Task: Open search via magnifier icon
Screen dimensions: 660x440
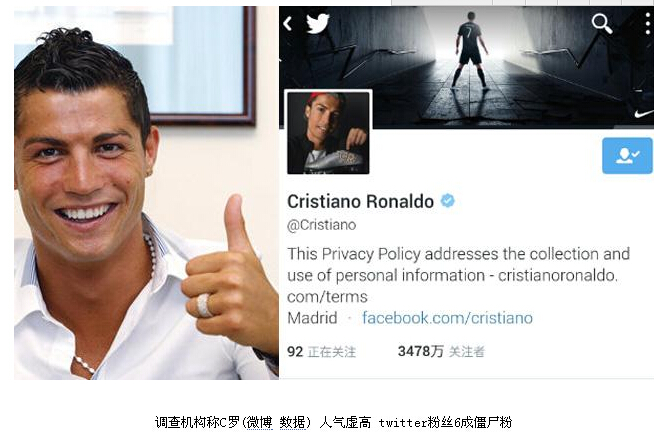Action: [x=602, y=23]
